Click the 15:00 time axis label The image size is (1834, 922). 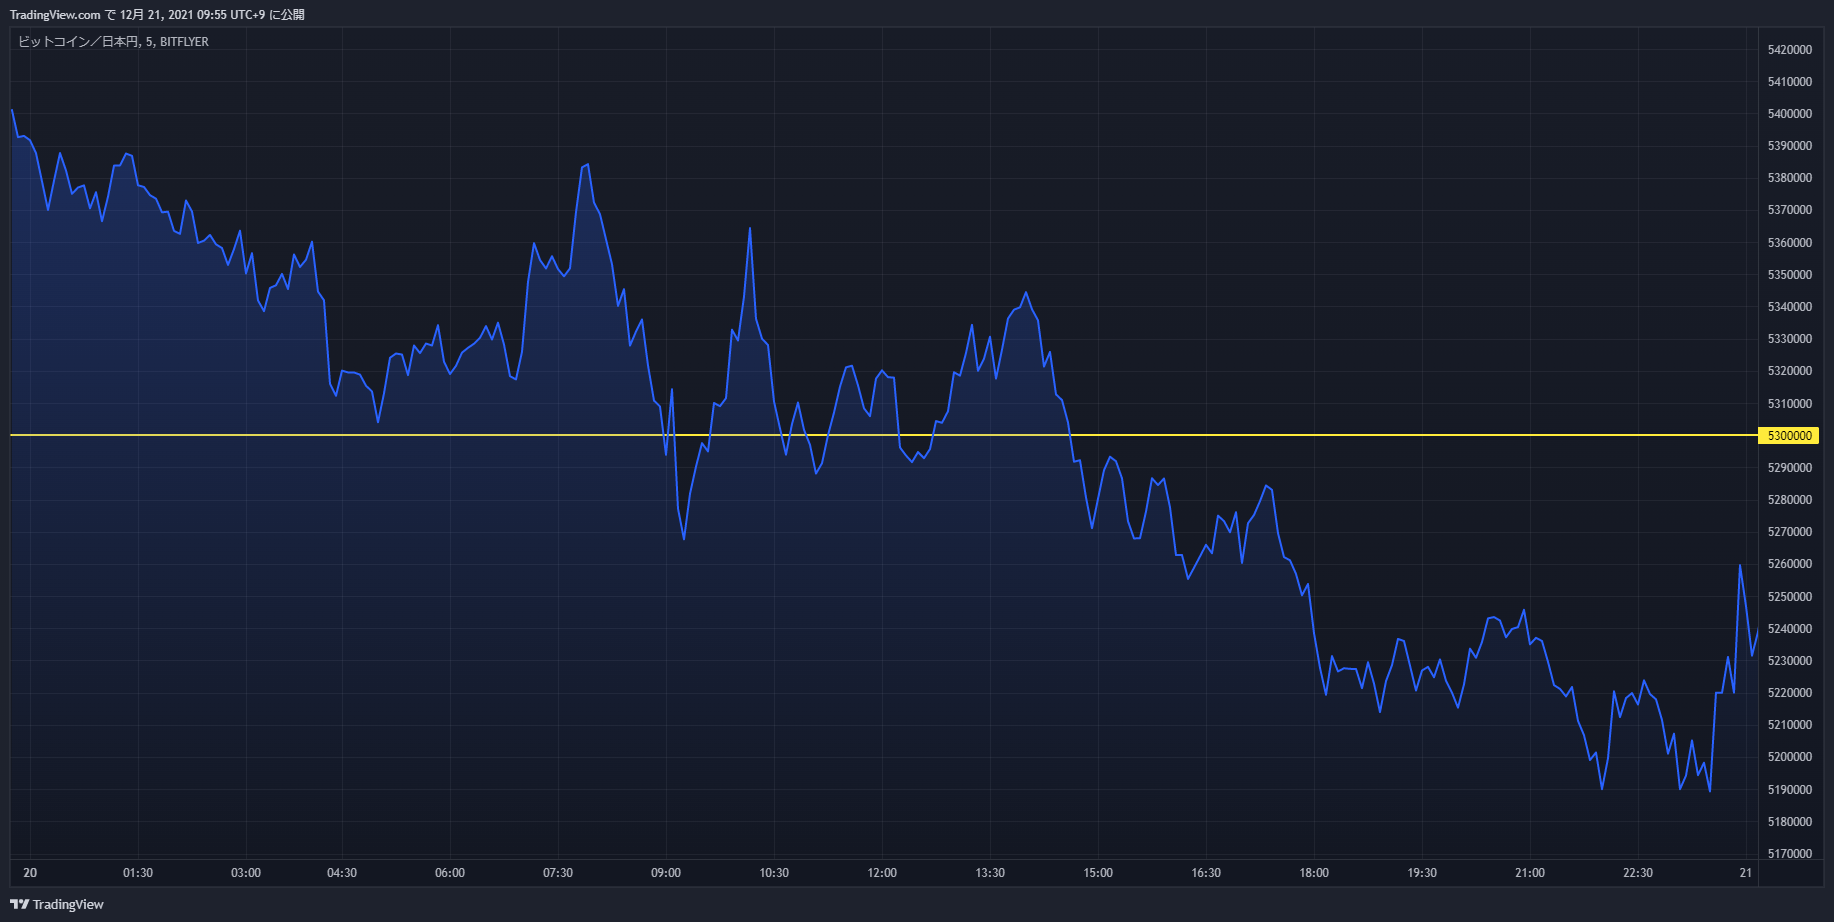click(x=1098, y=873)
